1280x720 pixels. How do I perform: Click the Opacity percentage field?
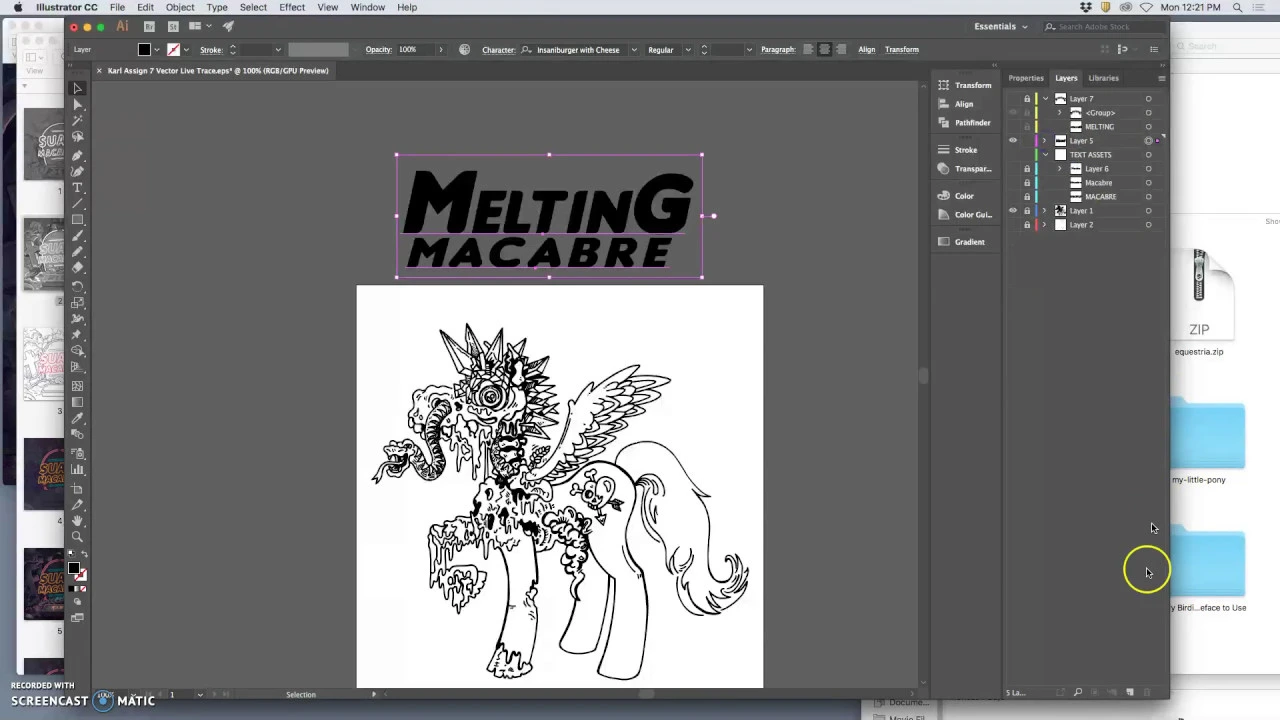pos(415,49)
